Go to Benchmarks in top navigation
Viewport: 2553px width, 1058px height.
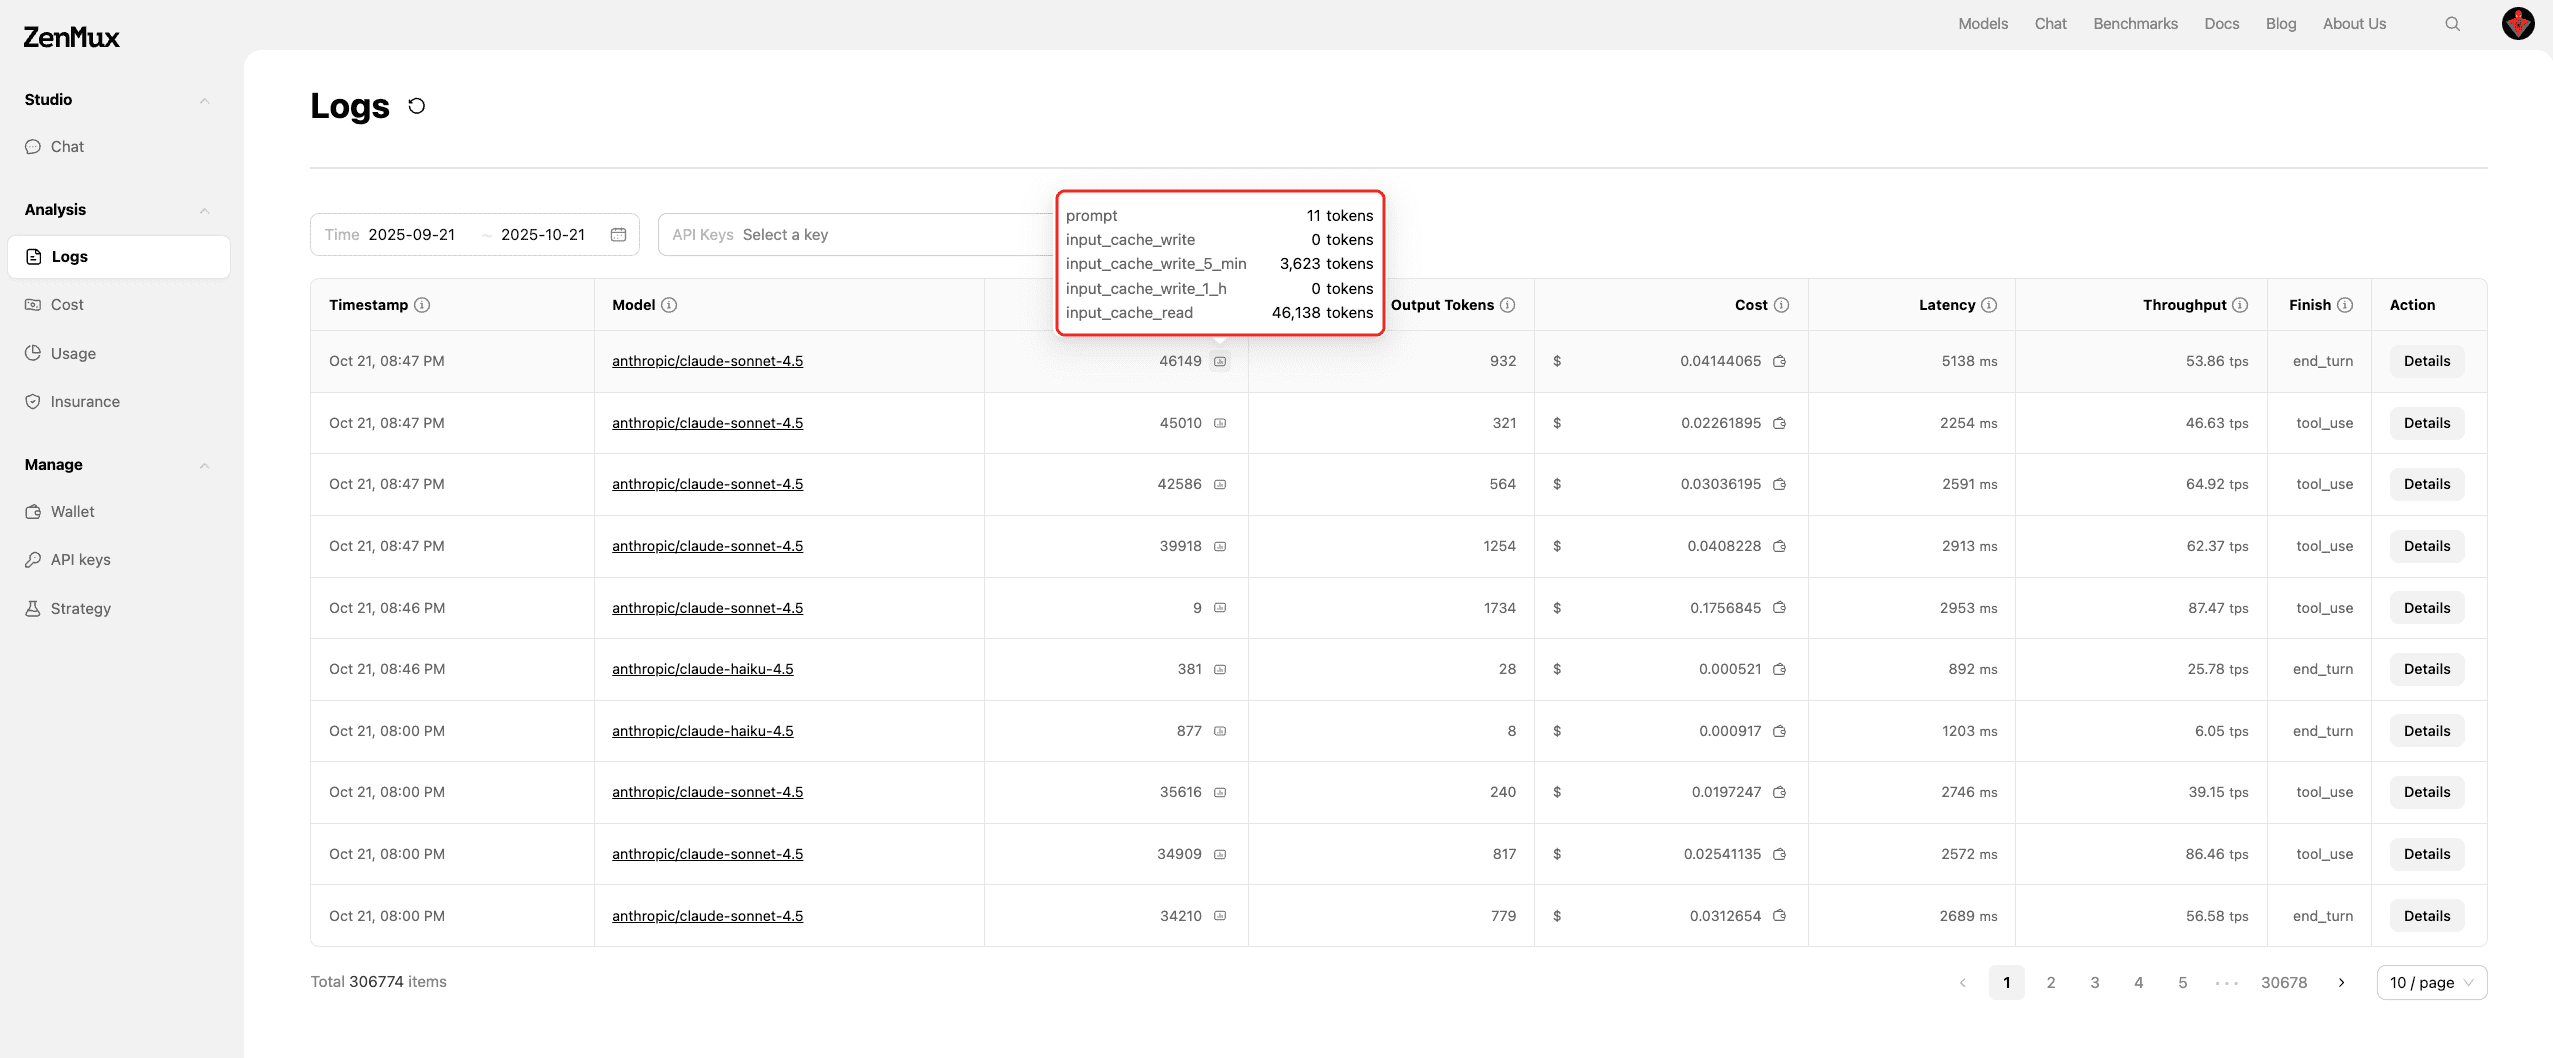[2135, 24]
